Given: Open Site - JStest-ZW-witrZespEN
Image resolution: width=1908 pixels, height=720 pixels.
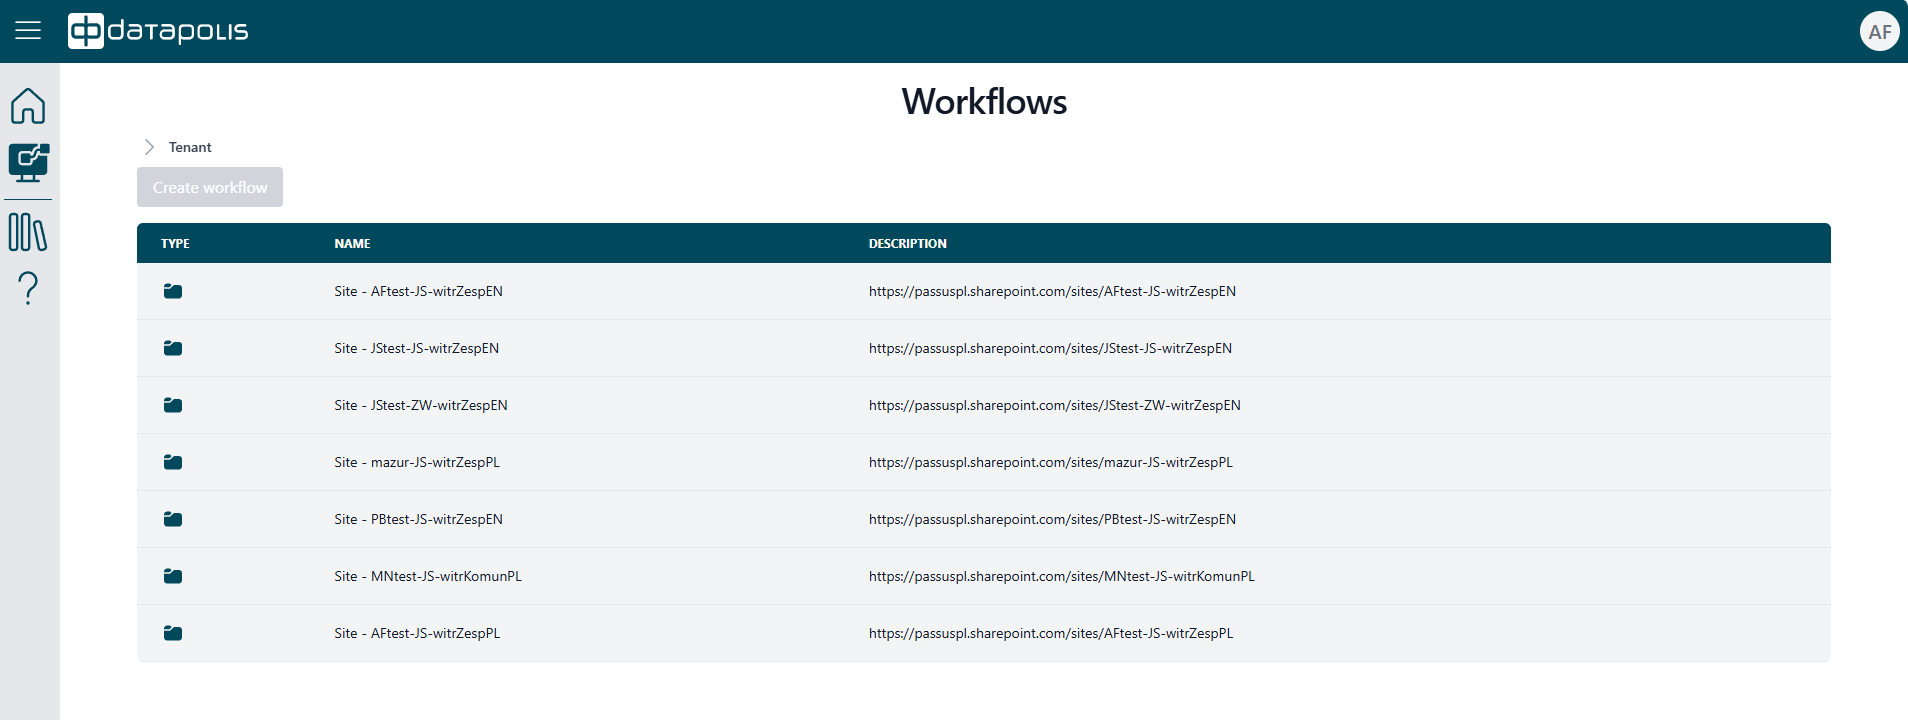Looking at the screenshot, I should point(420,405).
